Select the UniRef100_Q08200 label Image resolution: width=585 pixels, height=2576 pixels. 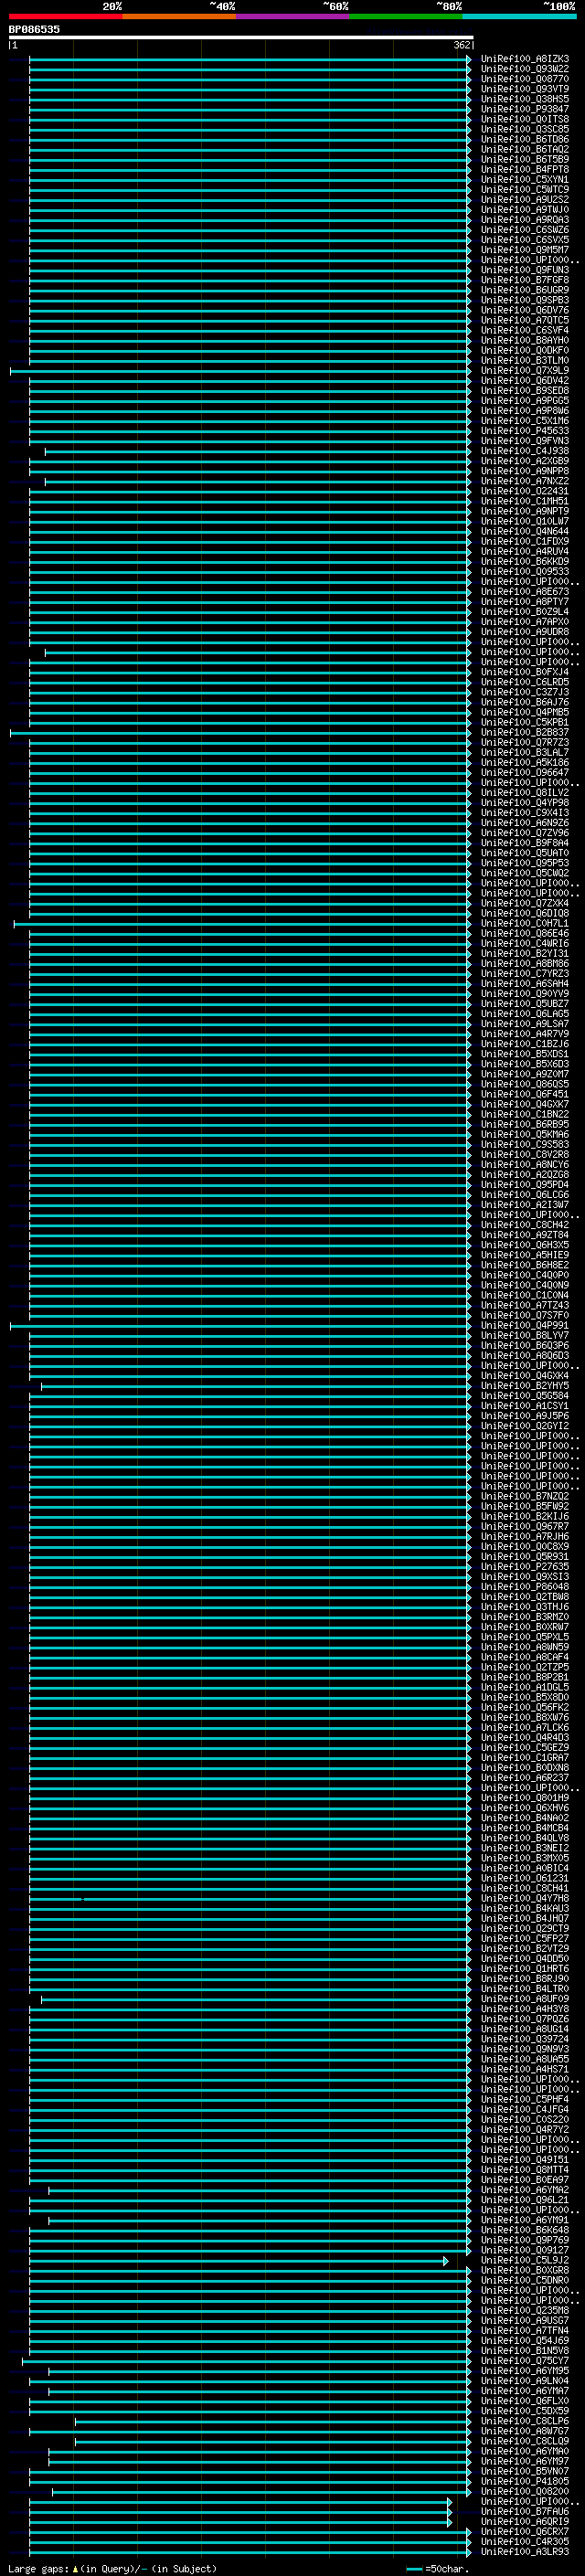pyautogui.click(x=525, y=2492)
